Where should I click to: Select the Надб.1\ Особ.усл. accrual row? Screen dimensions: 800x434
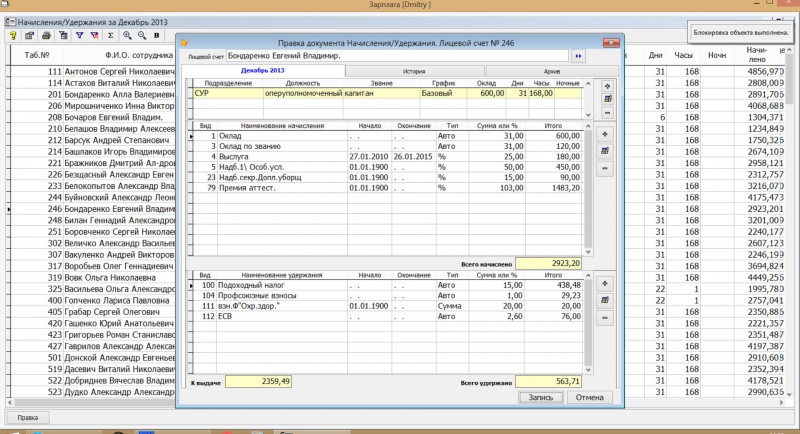[388, 167]
